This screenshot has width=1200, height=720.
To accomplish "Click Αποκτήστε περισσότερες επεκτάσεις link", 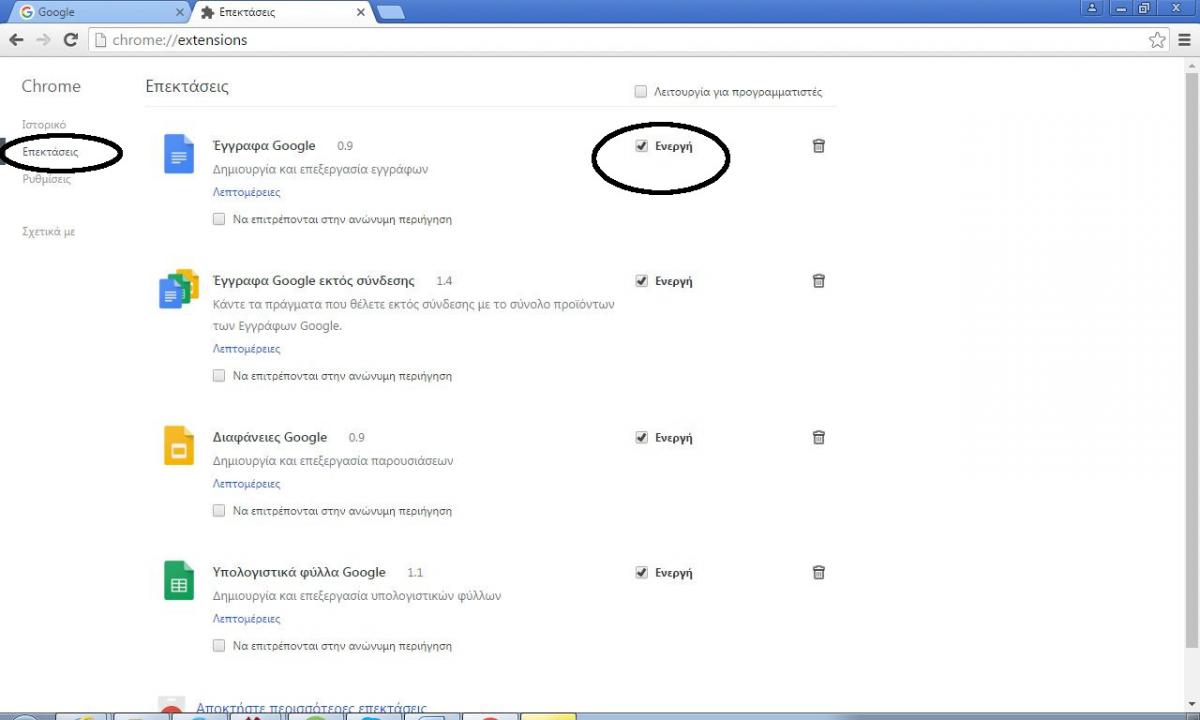I will pyautogui.click(x=311, y=709).
